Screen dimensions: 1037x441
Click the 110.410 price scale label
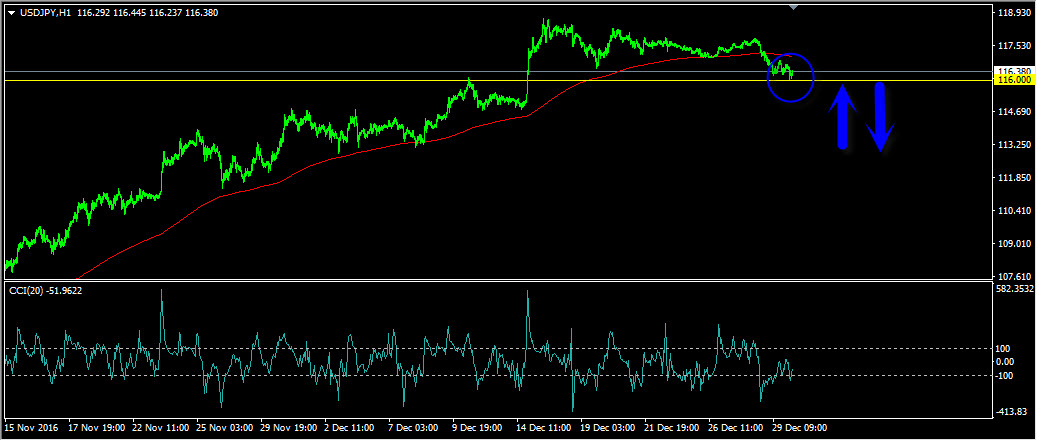[x=1015, y=211]
